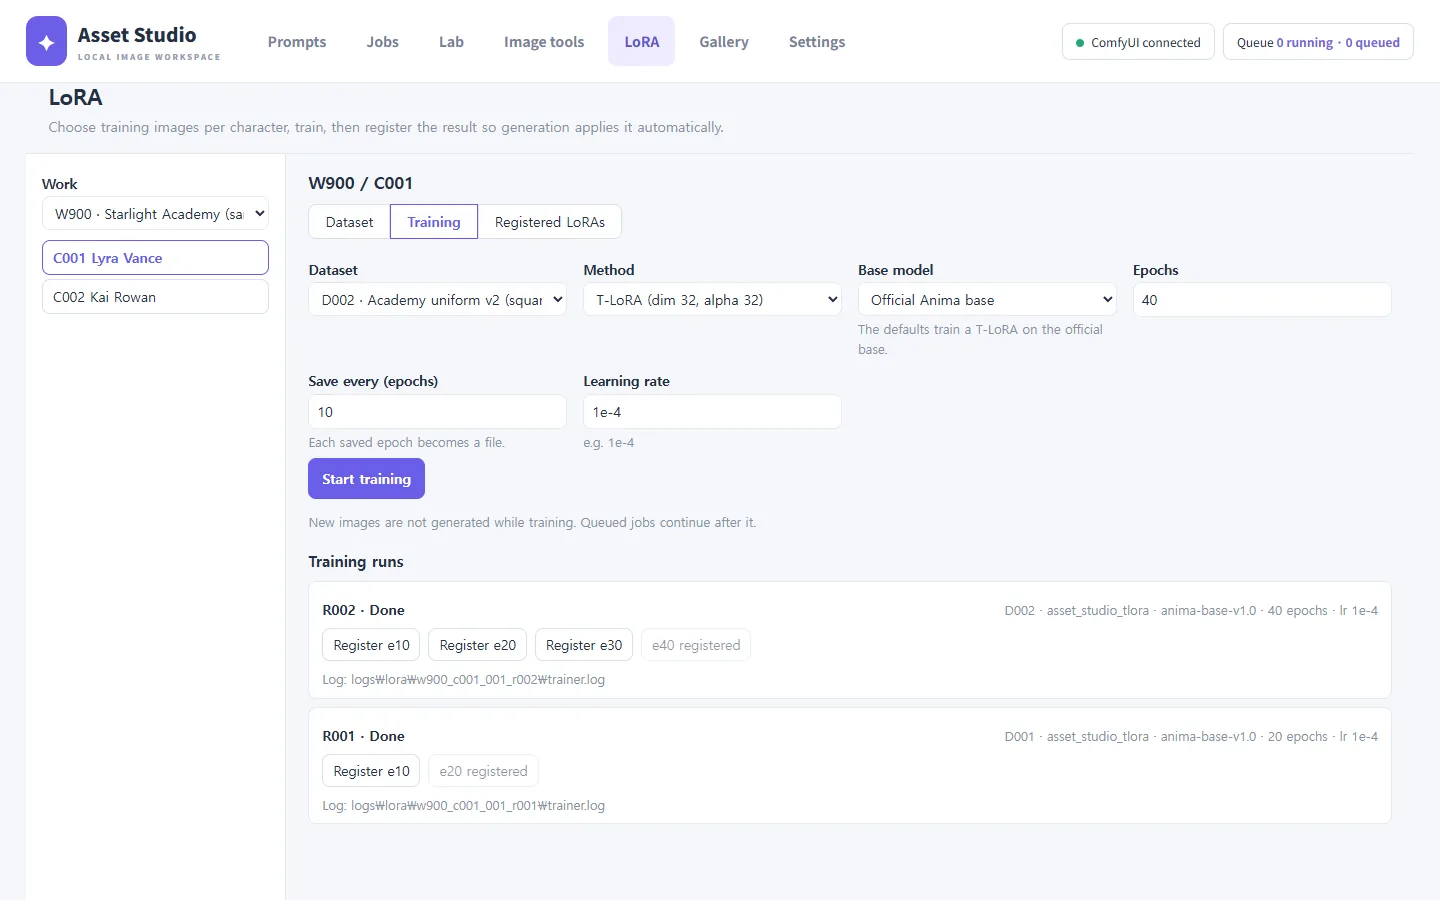Click the R002 · Done run title
Screen dimensions: 1440x900
tap(363, 610)
